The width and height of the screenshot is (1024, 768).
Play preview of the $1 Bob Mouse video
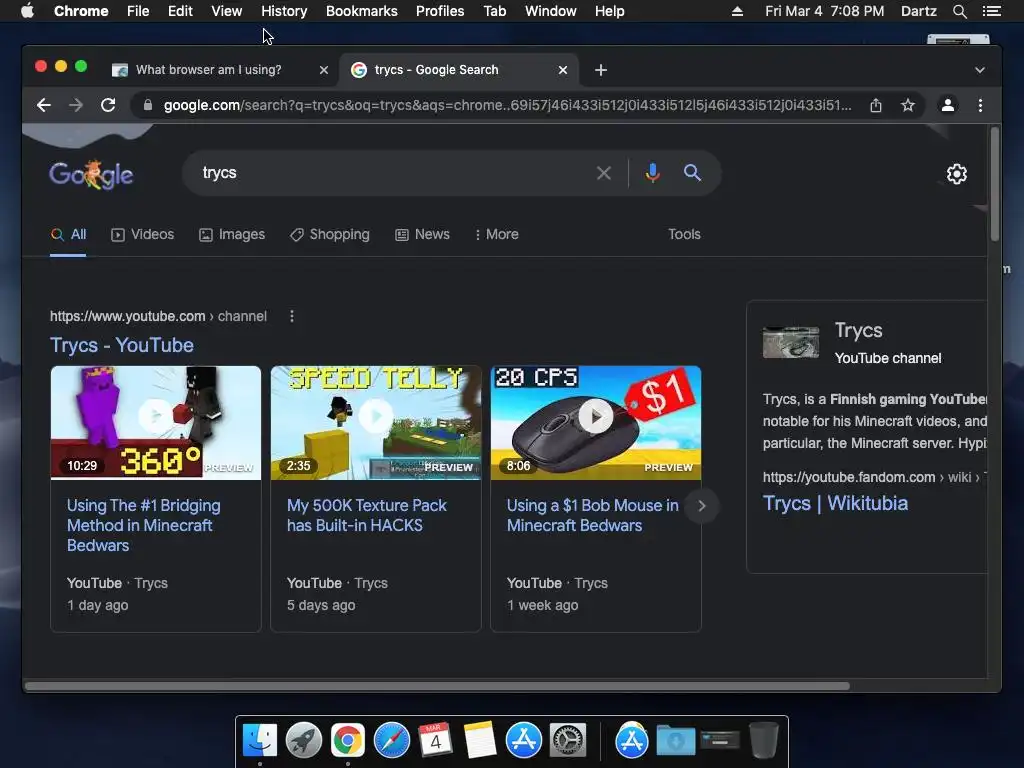(596, 416)
